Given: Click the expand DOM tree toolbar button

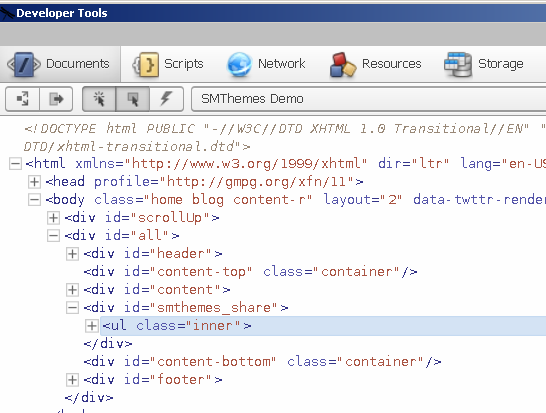Looking at the screenshot, I should 23,99.
